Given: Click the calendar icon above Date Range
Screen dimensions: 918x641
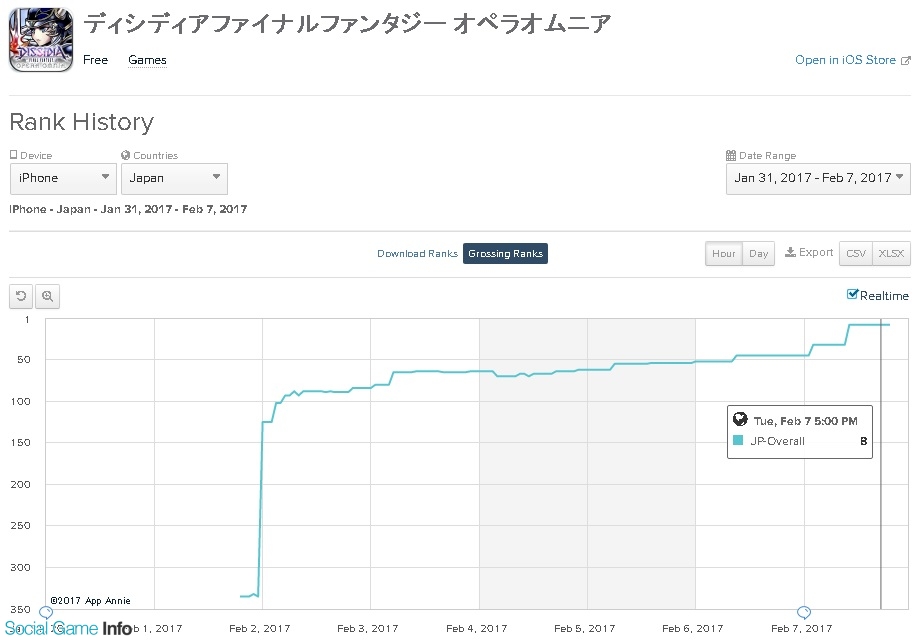Looking at the screenshot, I should (731, 156).
